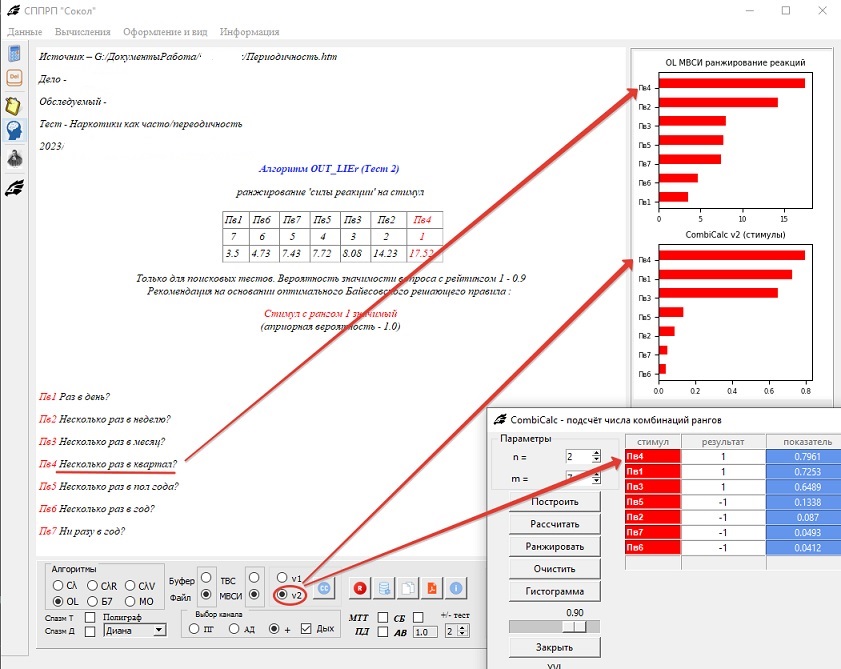841x669 pixels.
Task: Select the OL algorithm radio button
Action: point(58,601)
